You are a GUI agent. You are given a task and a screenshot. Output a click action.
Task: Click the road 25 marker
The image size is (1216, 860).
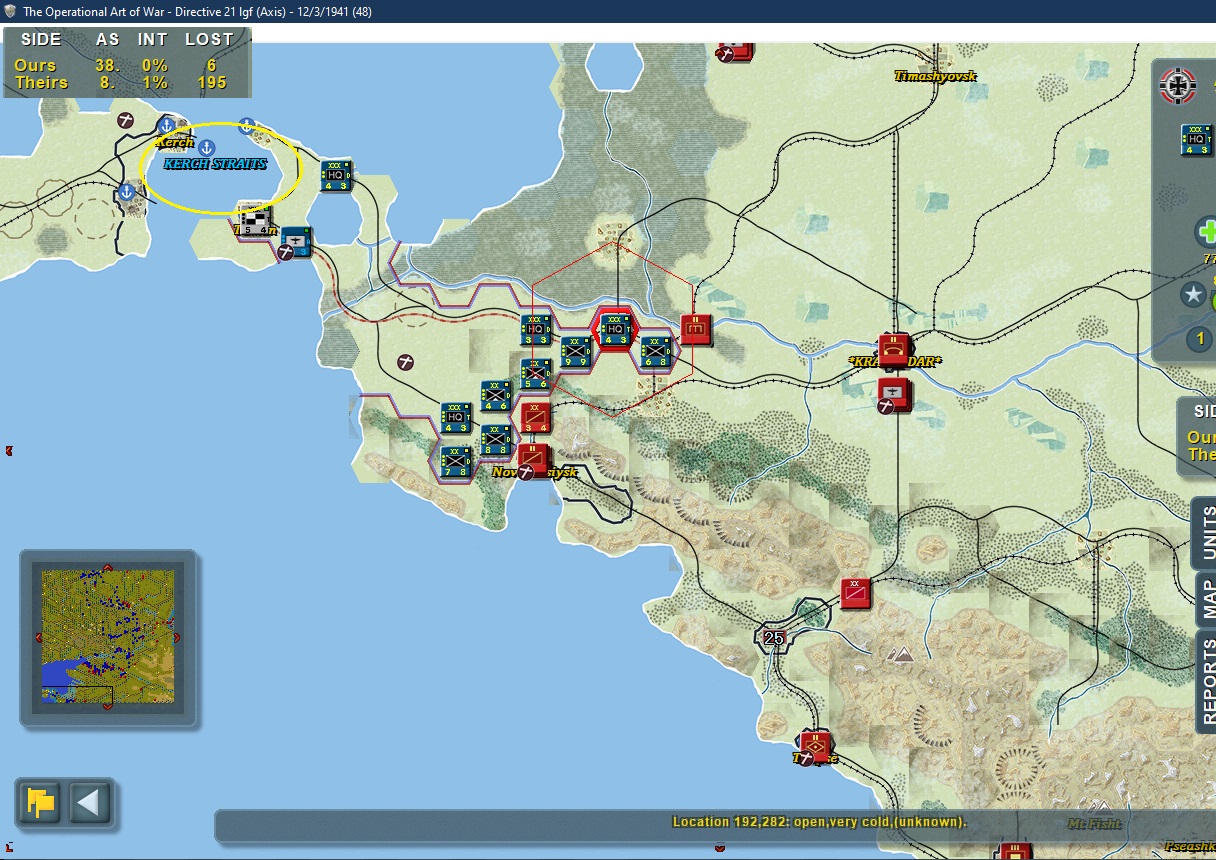774,637
